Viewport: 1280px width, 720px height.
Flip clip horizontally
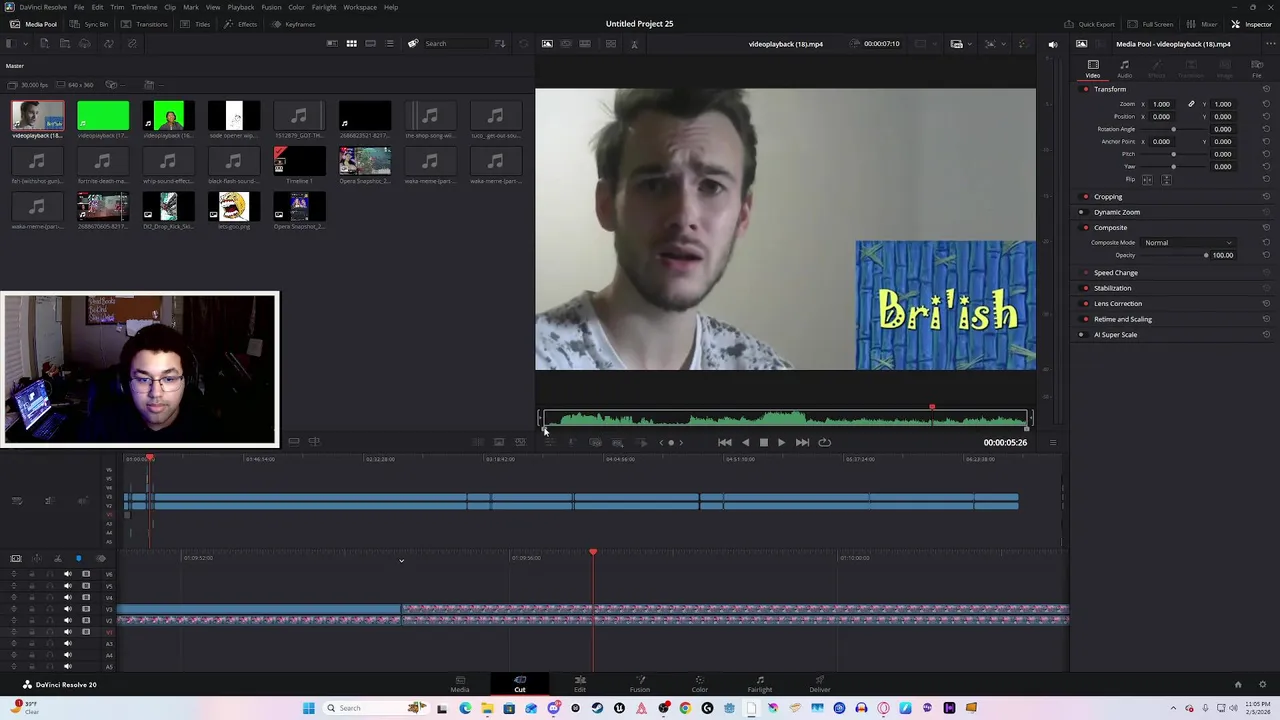tap(1147, 180)
